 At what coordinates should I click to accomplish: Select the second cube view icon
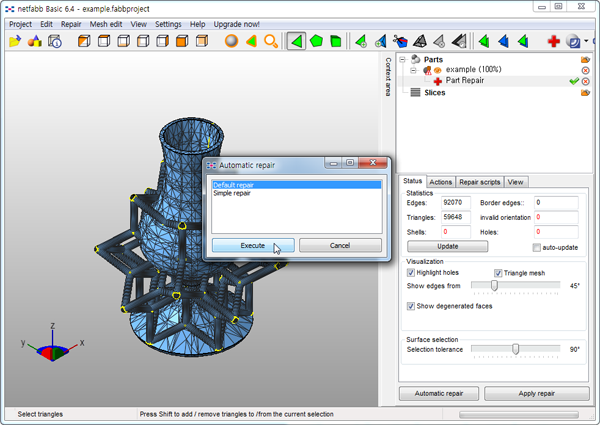click(x=104, y=41)
